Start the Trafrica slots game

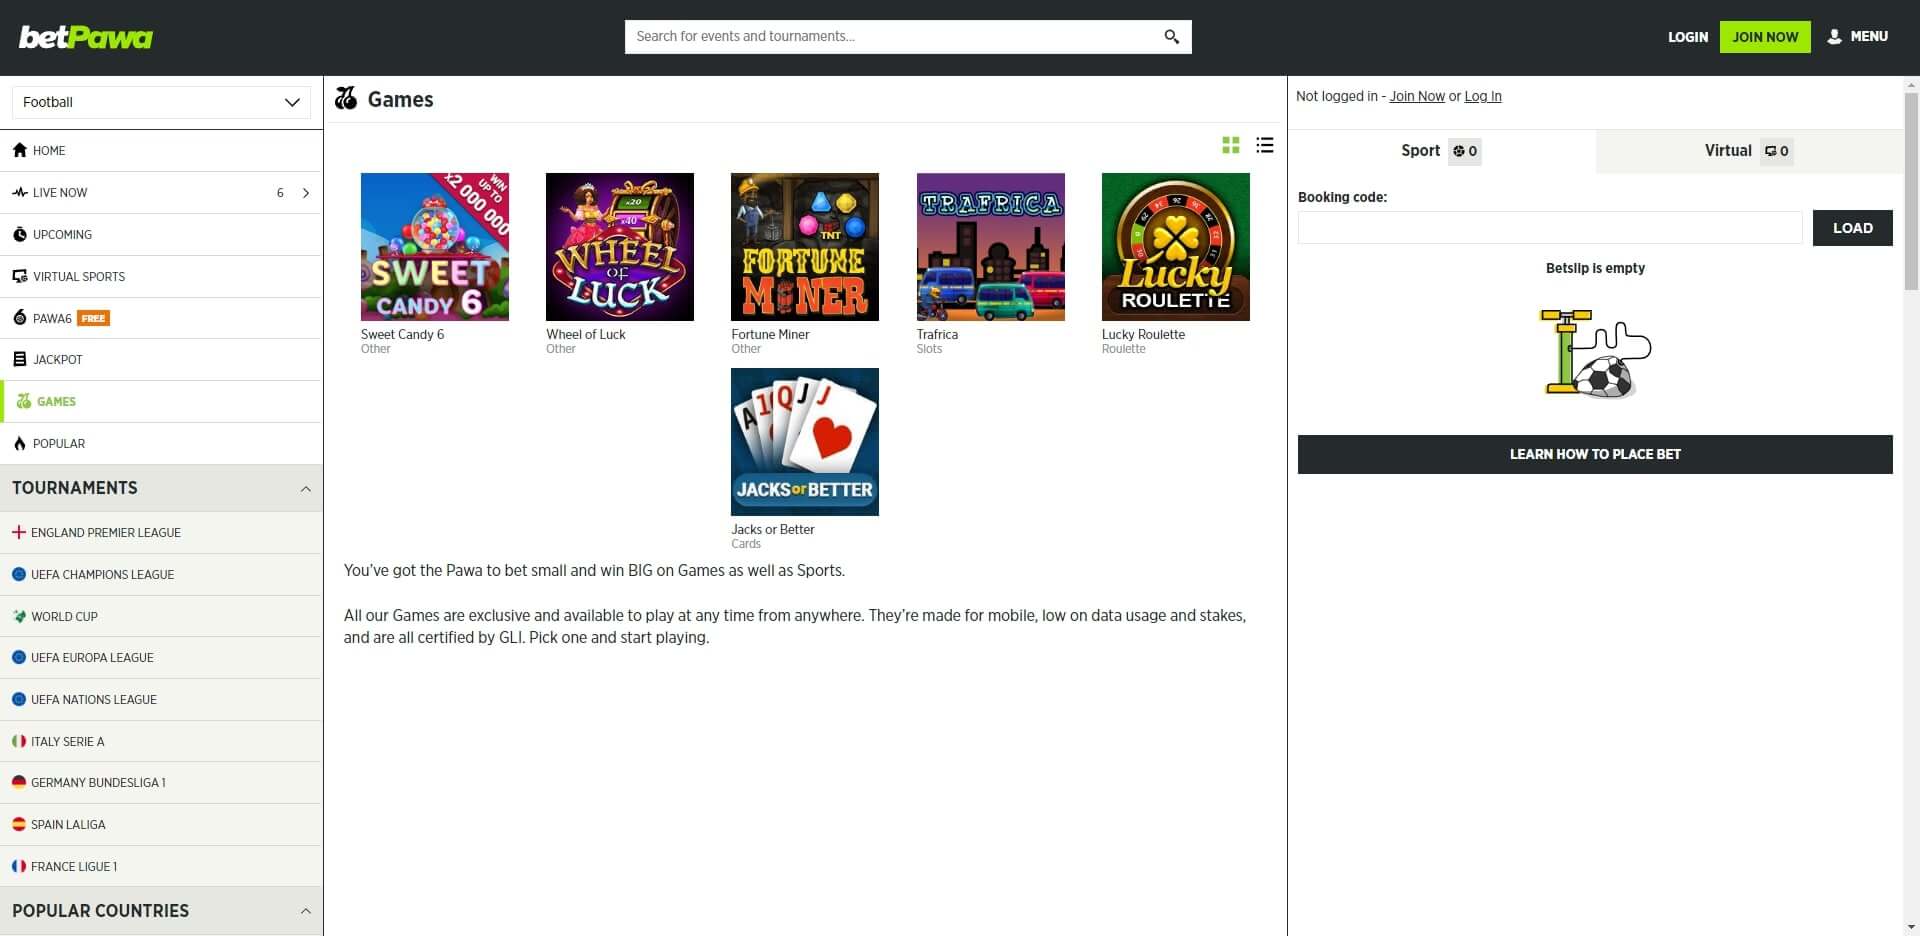click(990, 247)
